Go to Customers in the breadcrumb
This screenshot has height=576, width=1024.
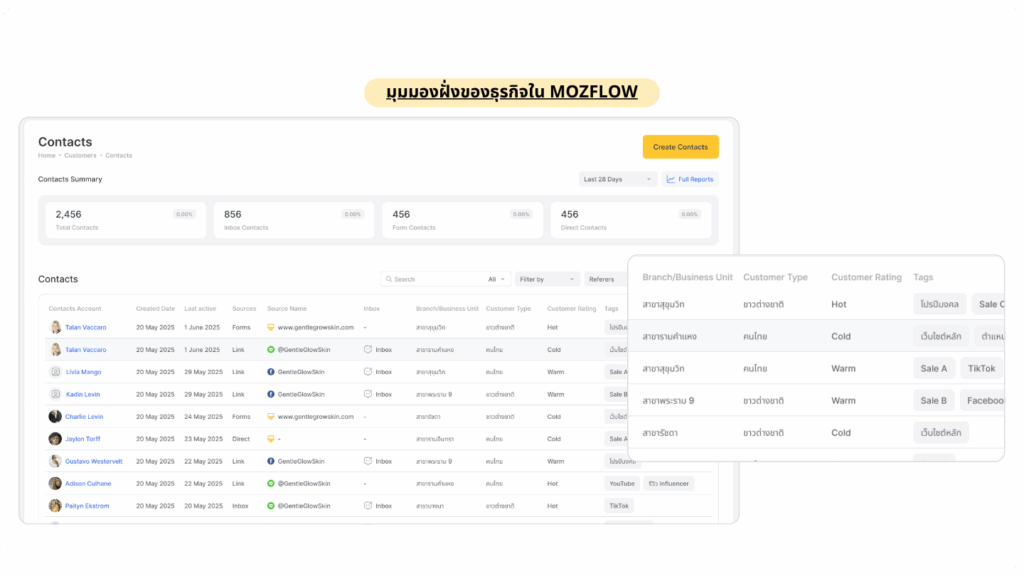[80, 155]
